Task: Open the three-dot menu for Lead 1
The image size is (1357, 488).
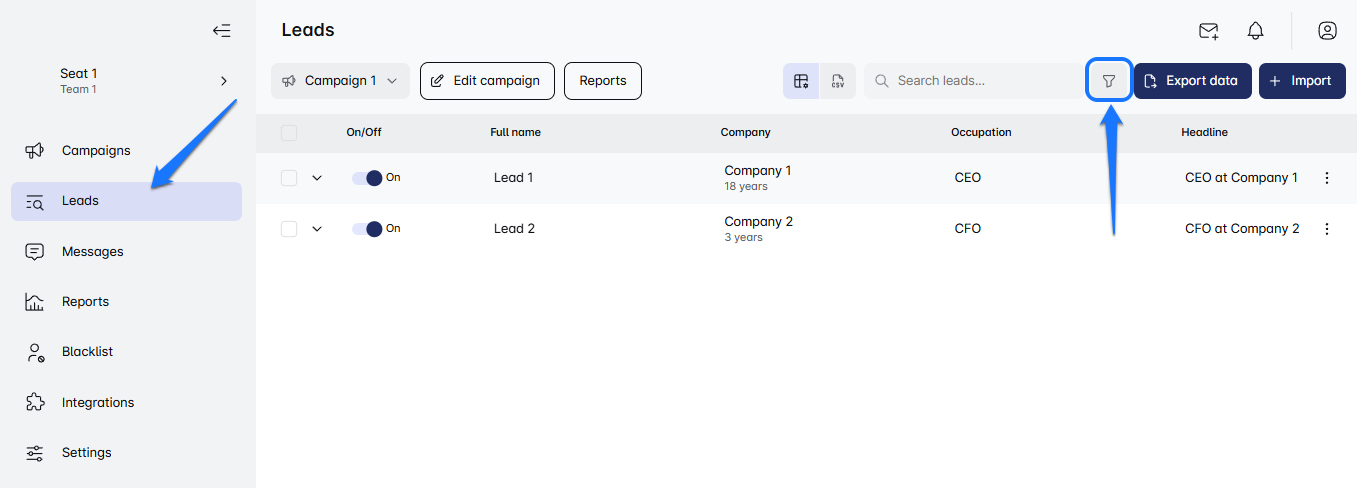Action: (x=1327, y=178)
